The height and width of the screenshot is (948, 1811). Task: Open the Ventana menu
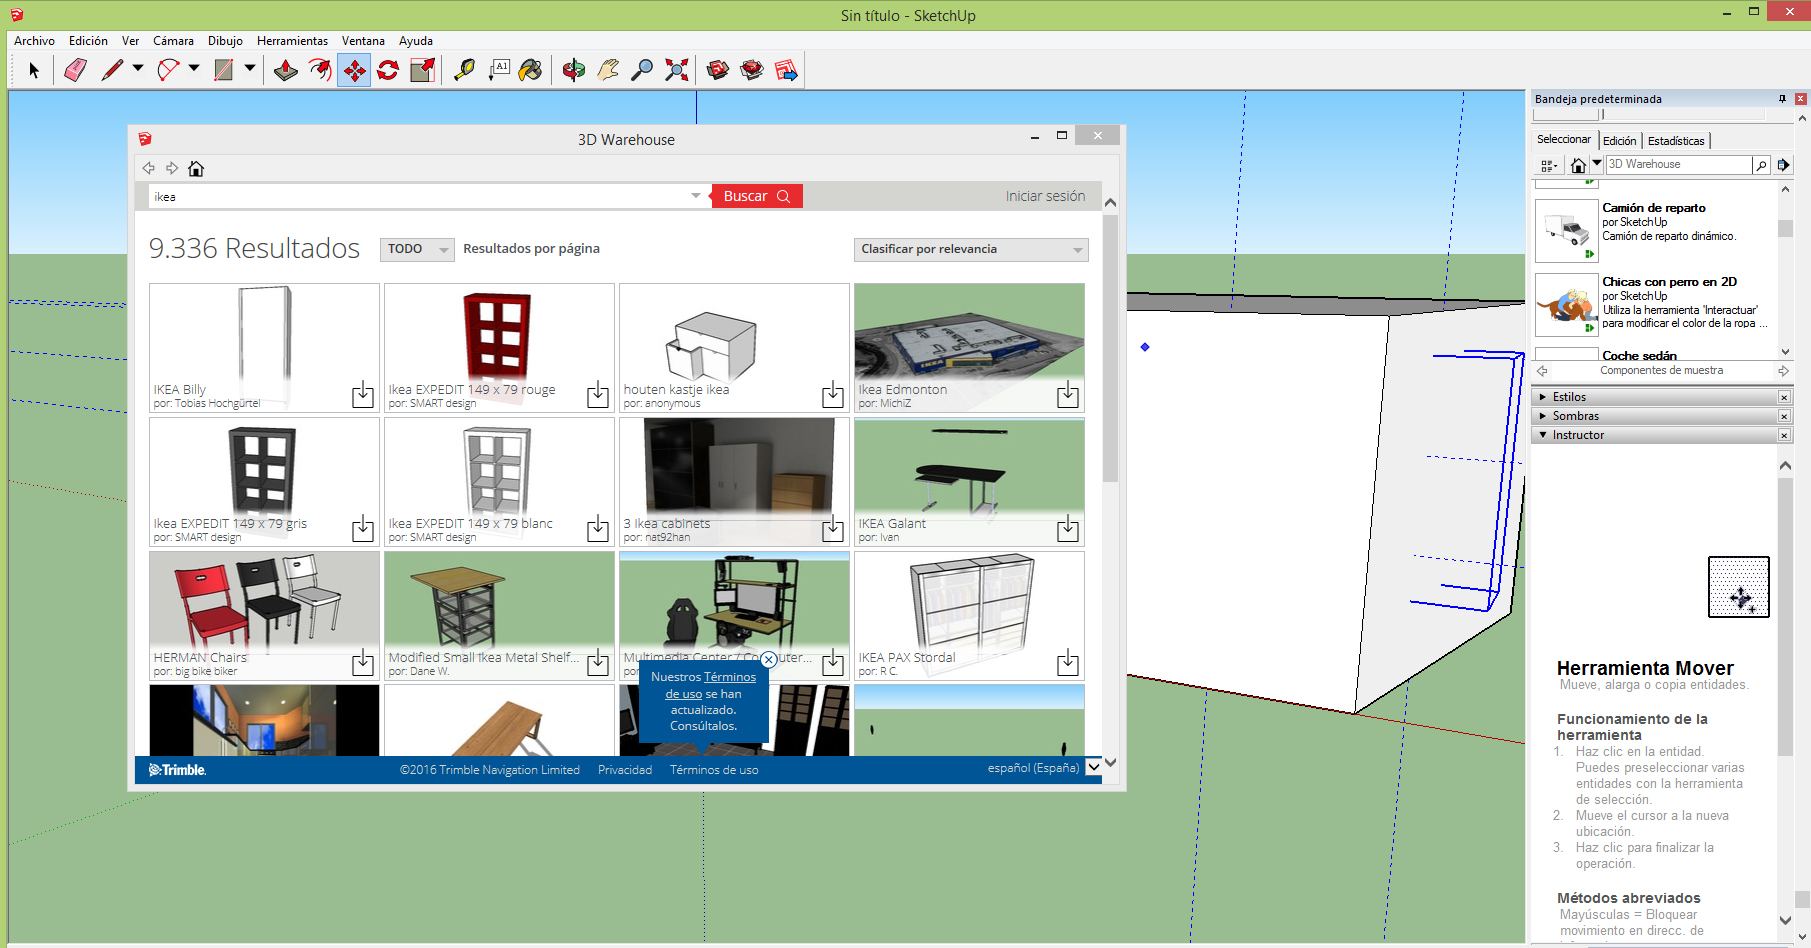tap(363, 41)
